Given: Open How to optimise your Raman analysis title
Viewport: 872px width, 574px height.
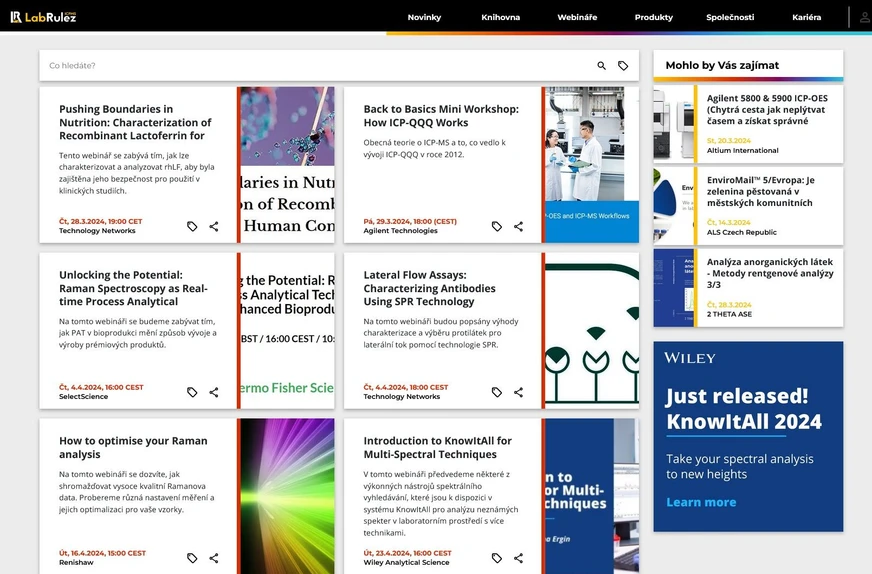Looking at the screenshot, I should [x=133, y=447].
